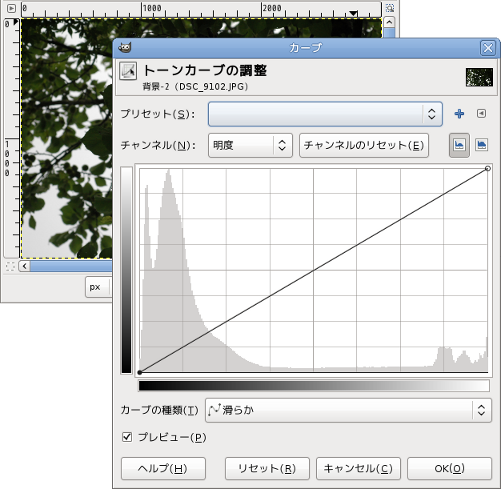This screenshot has height=489, width=501.
Task: Switch to logarithmic histogram view icon
Action: pyautogui.click(x=482, y=145)
